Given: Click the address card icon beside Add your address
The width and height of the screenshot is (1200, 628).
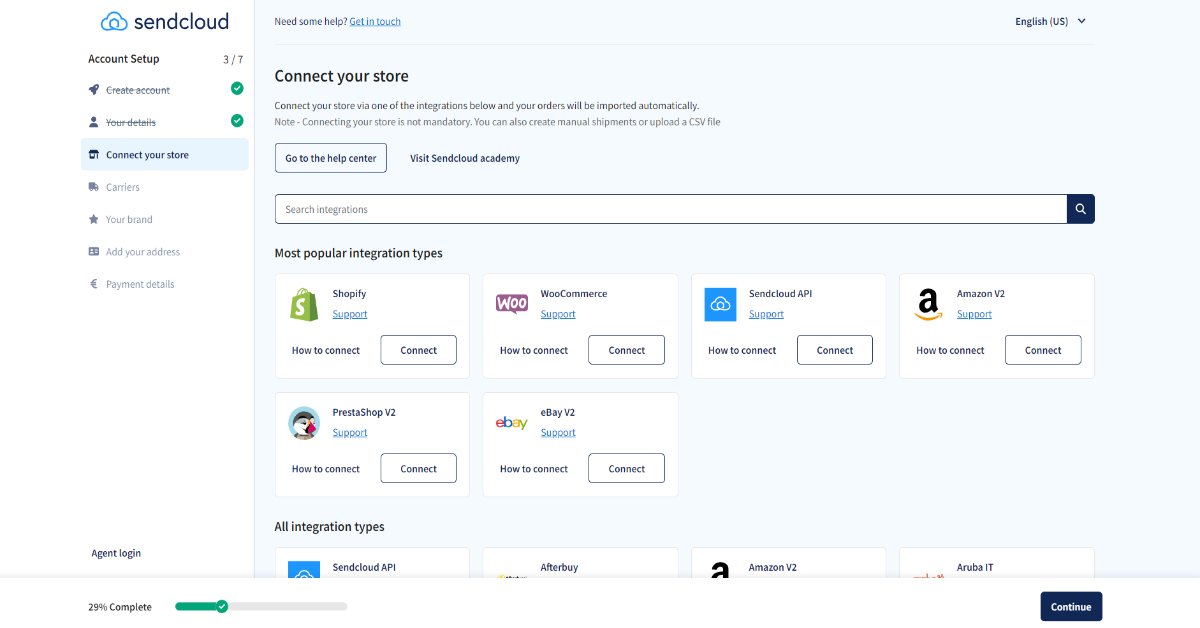Looking at the screenshot, I should (94, 252).
